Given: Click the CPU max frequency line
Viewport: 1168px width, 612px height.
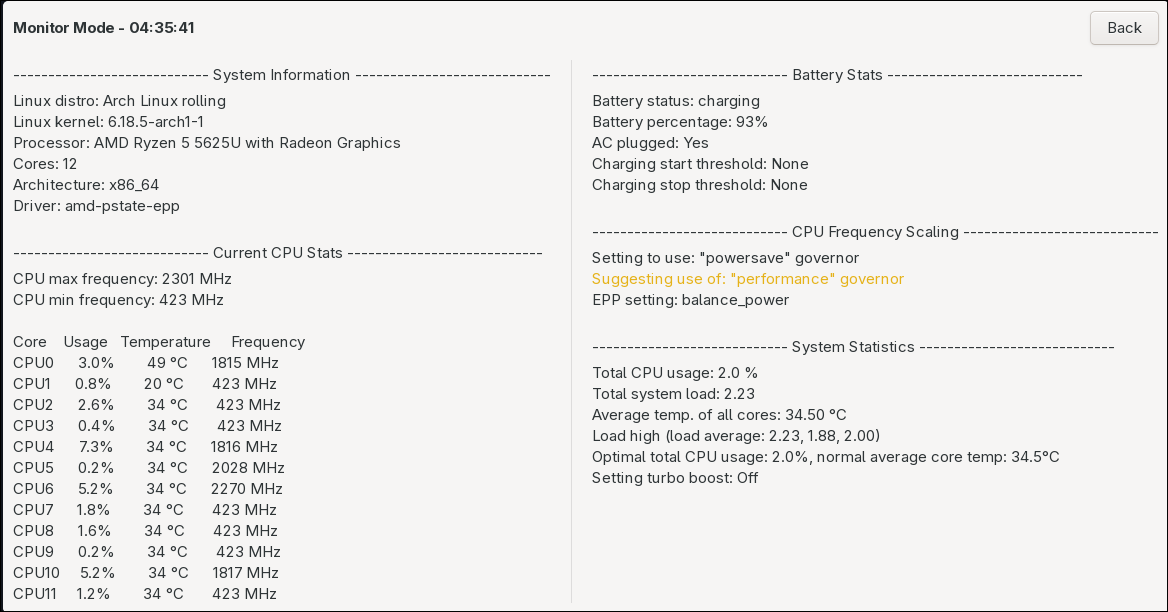Looking at the screenshot, I should [x=123, y=279].
